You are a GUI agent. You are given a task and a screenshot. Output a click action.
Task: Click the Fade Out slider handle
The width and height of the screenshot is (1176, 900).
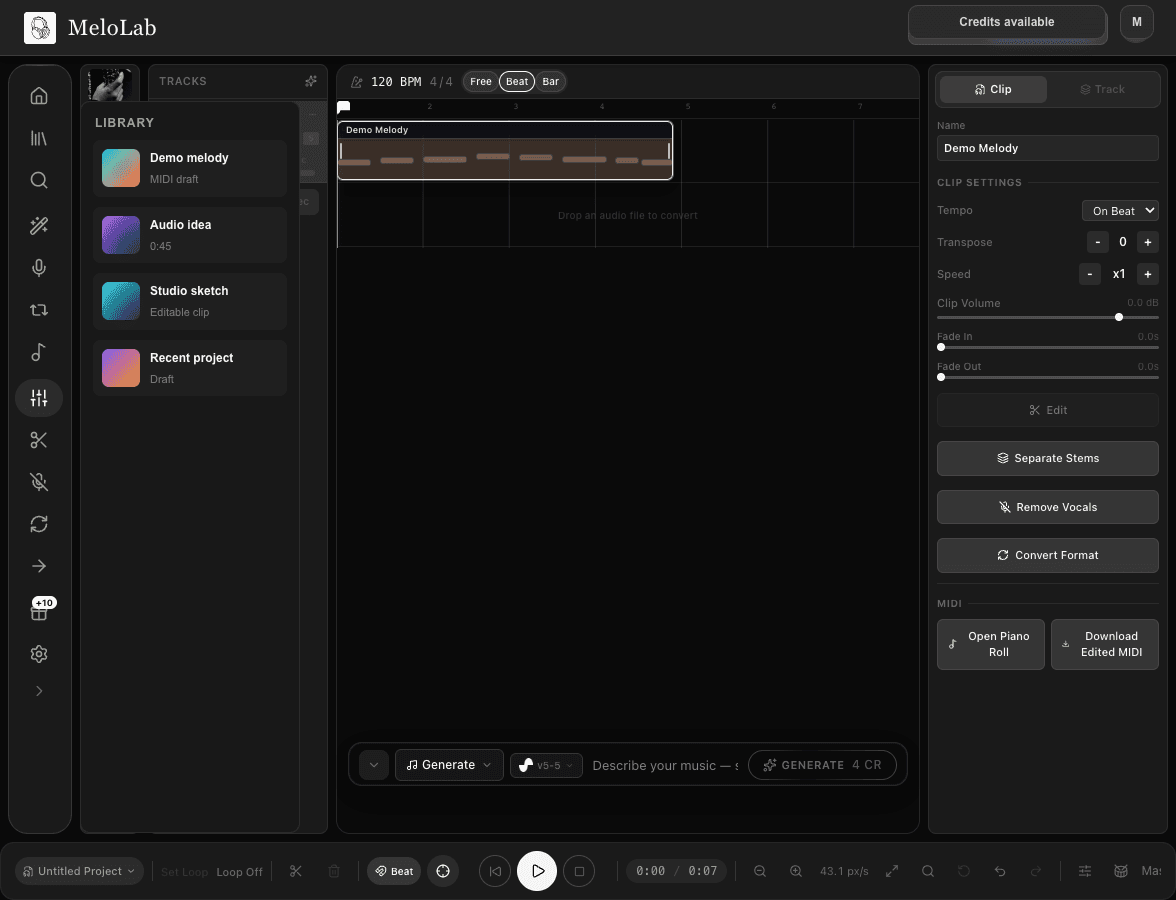click(940, 377)
